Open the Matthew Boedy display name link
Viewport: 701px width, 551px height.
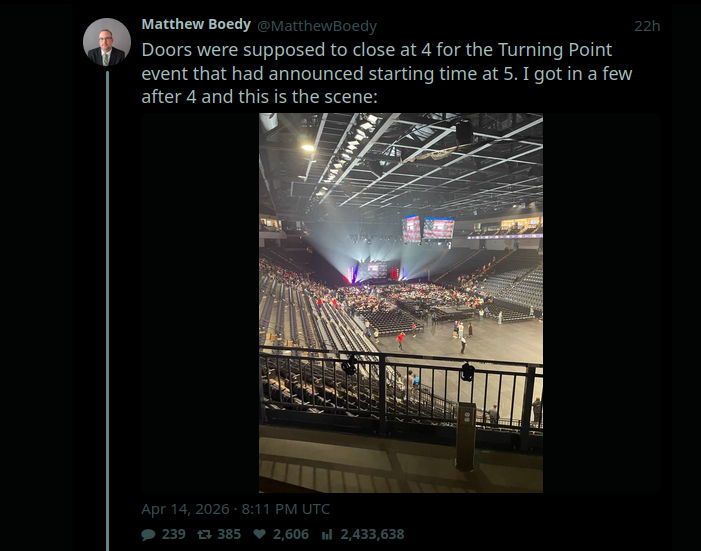click(196, 24)
